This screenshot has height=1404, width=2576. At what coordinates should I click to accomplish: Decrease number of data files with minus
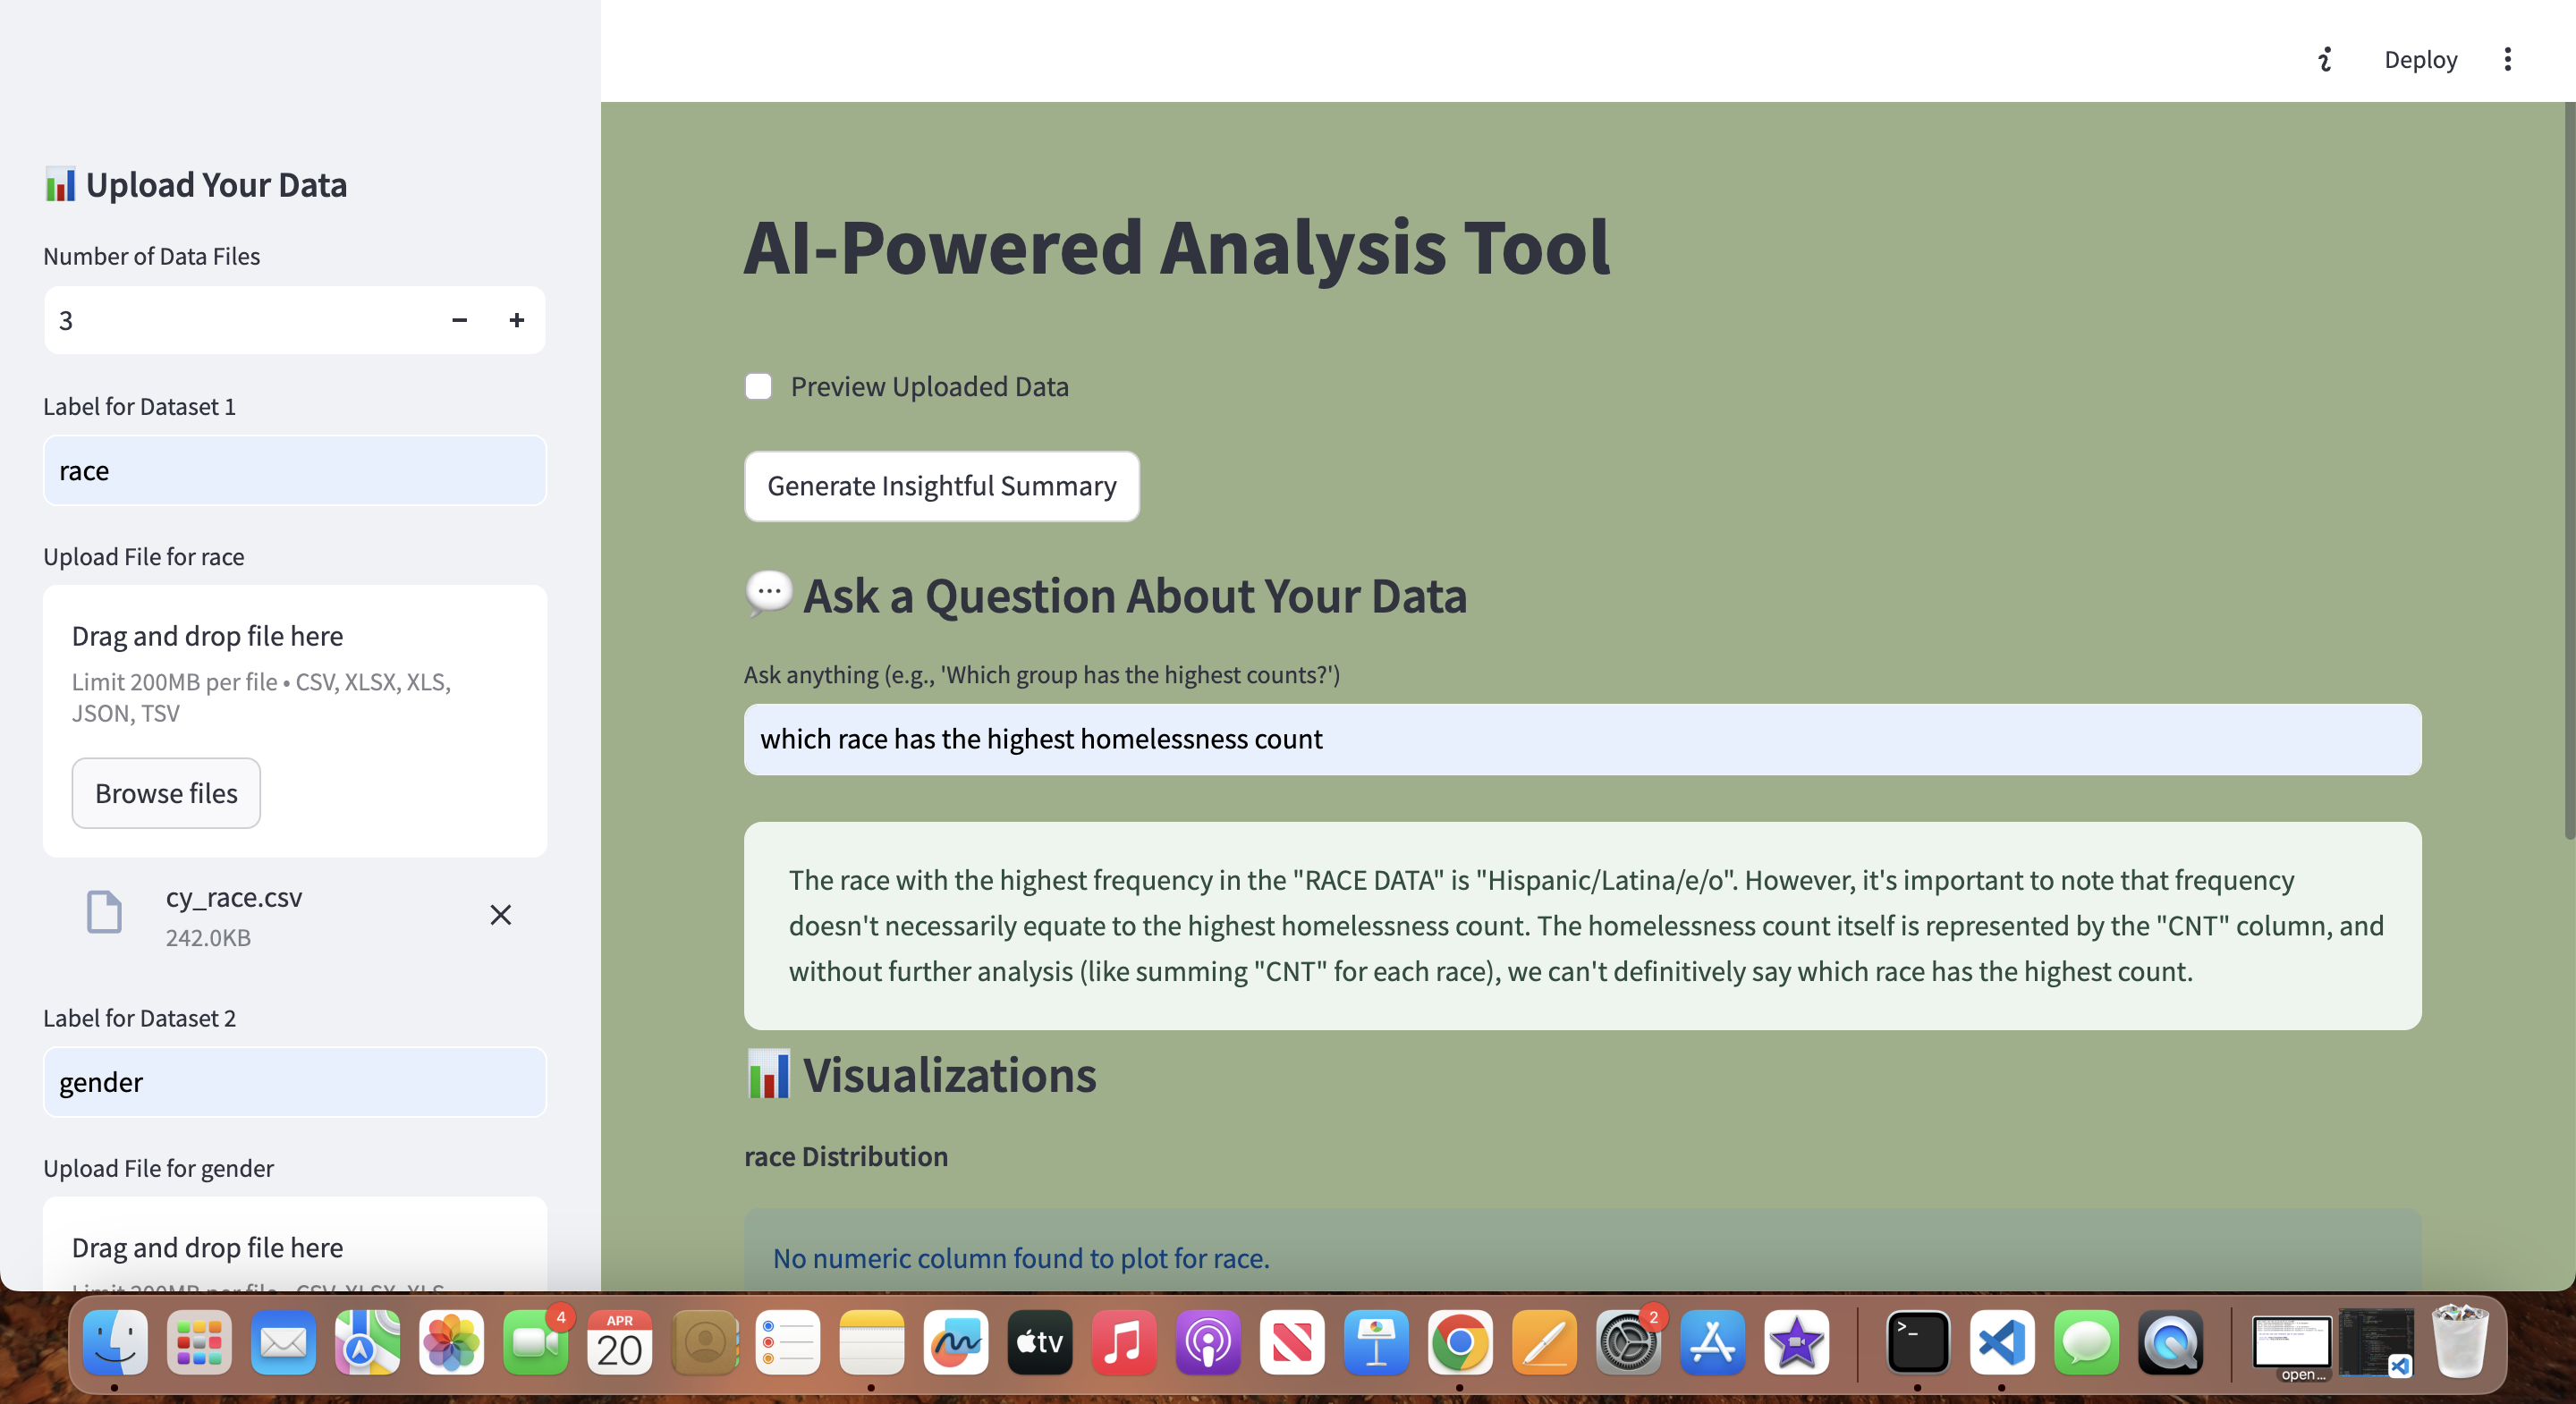(459, 320)
